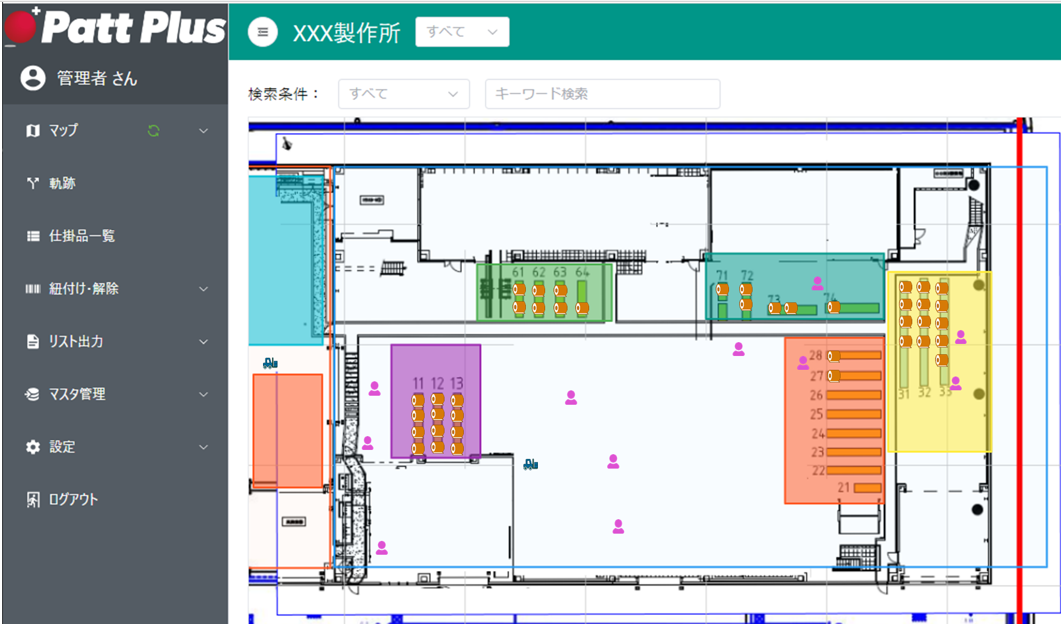
Task: Click the マスタ管理 database icon
Action: pyautogui.click(x=35, y=394)
